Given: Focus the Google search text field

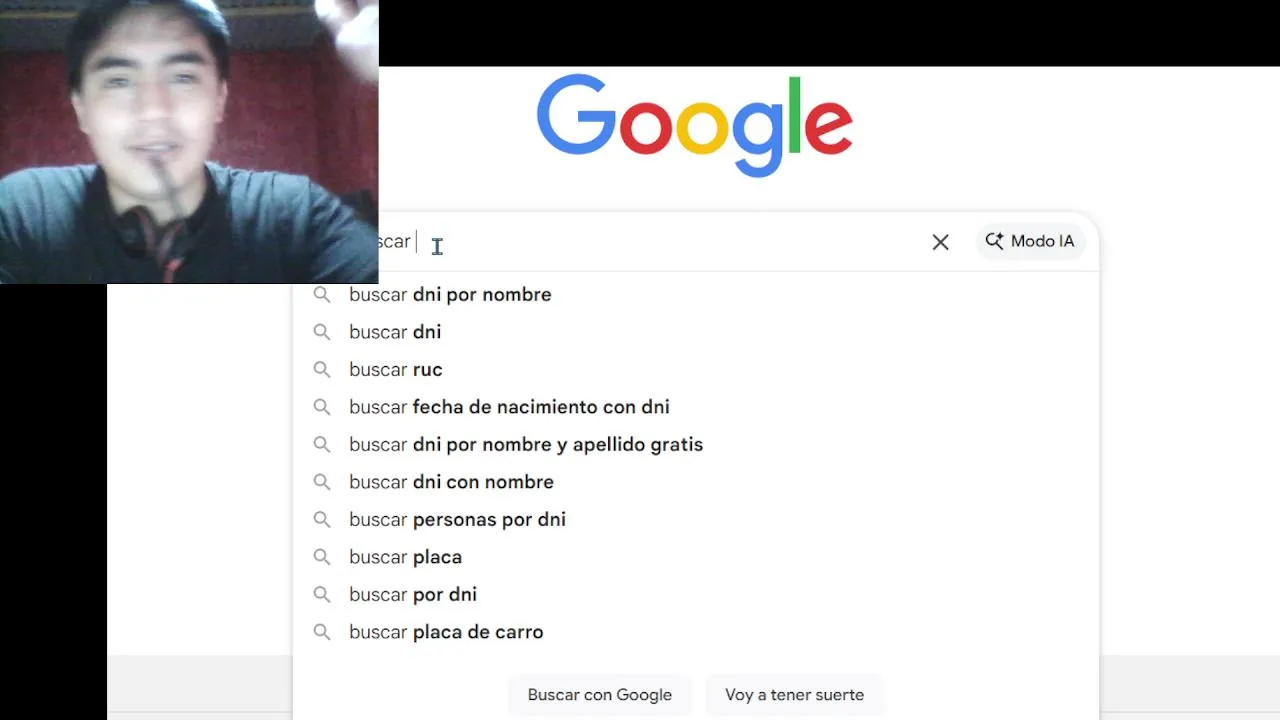Looking at the screenshot, I should click(x=650, y=242).
